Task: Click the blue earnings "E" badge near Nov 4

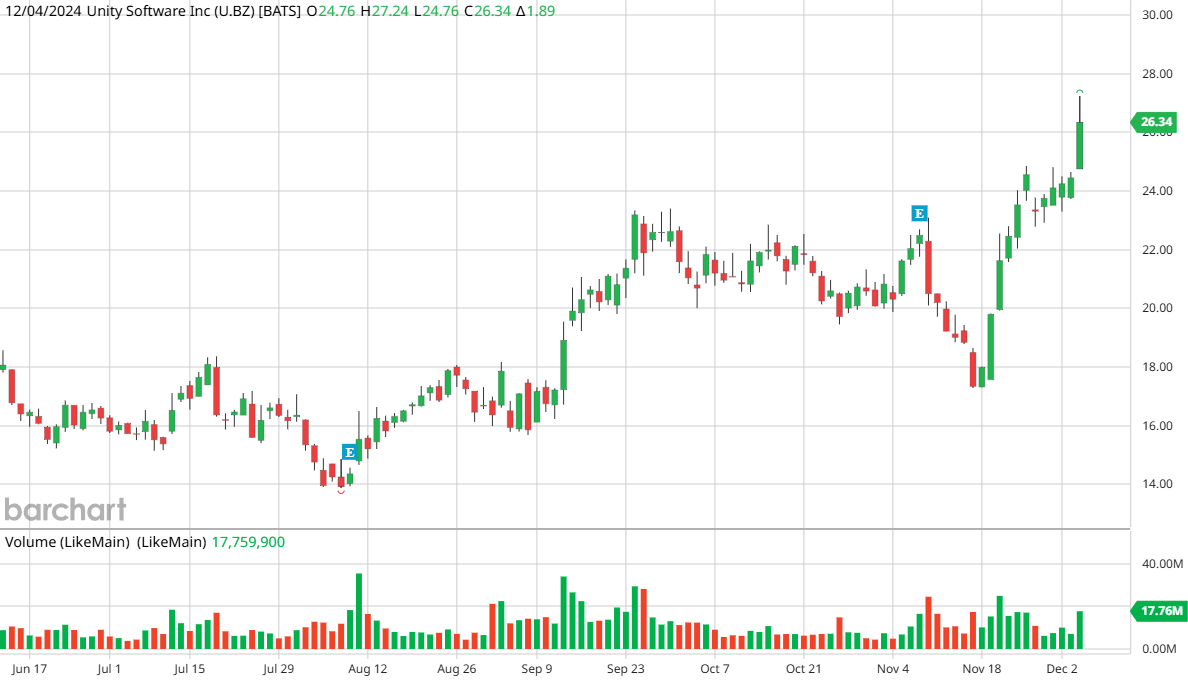Action: [917, 213]
